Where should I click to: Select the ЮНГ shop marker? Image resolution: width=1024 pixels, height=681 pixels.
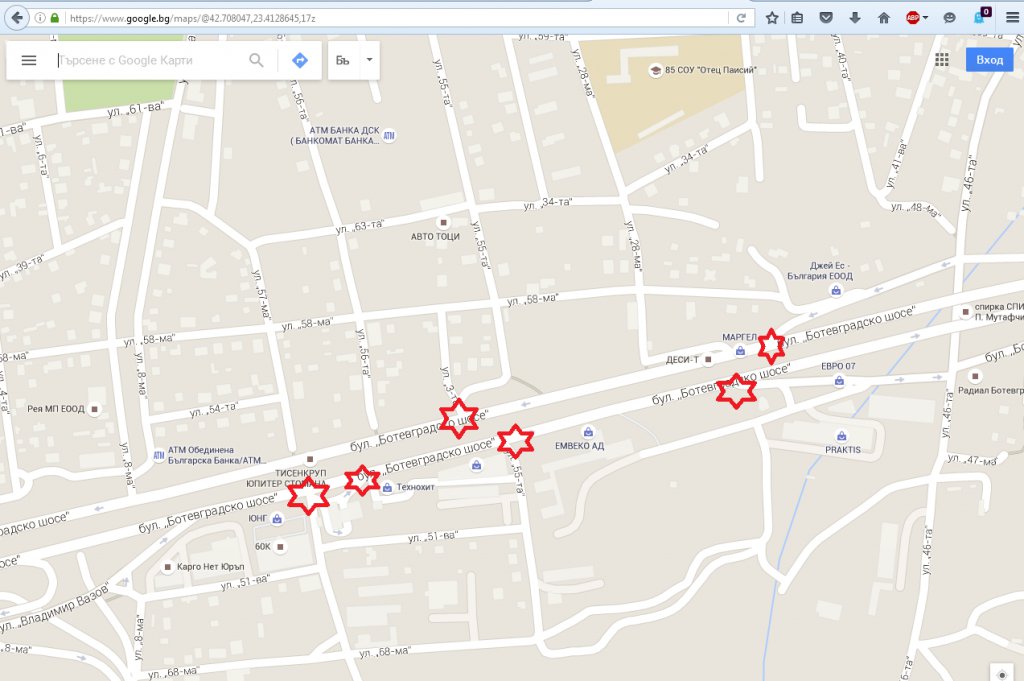pyautogui.click(x=277, y=519)
